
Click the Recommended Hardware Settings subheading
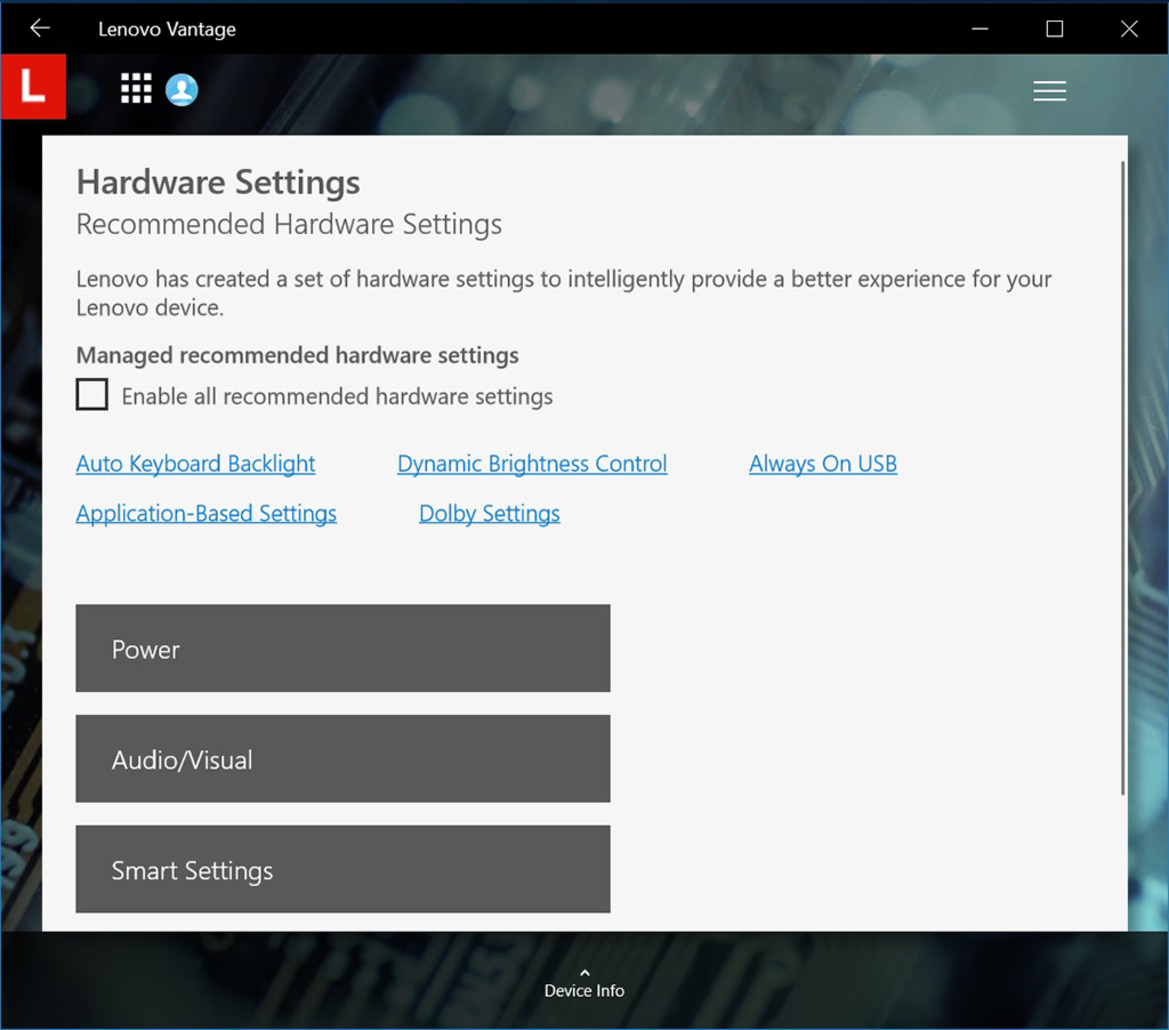click(289, 224)
